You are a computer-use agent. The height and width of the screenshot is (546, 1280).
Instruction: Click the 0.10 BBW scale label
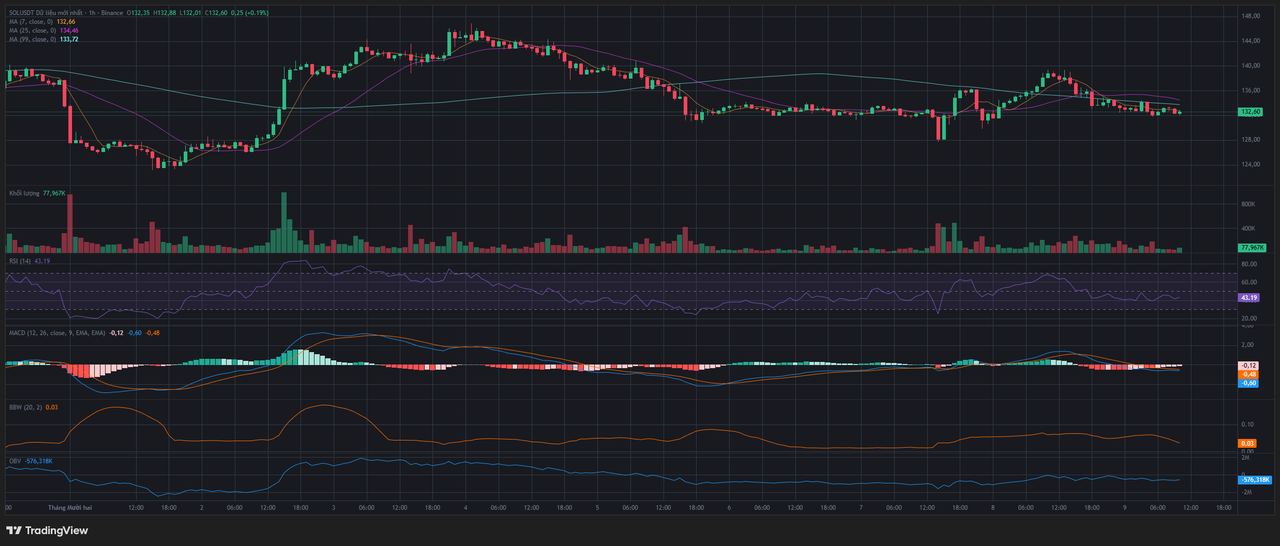(1247, 424)
